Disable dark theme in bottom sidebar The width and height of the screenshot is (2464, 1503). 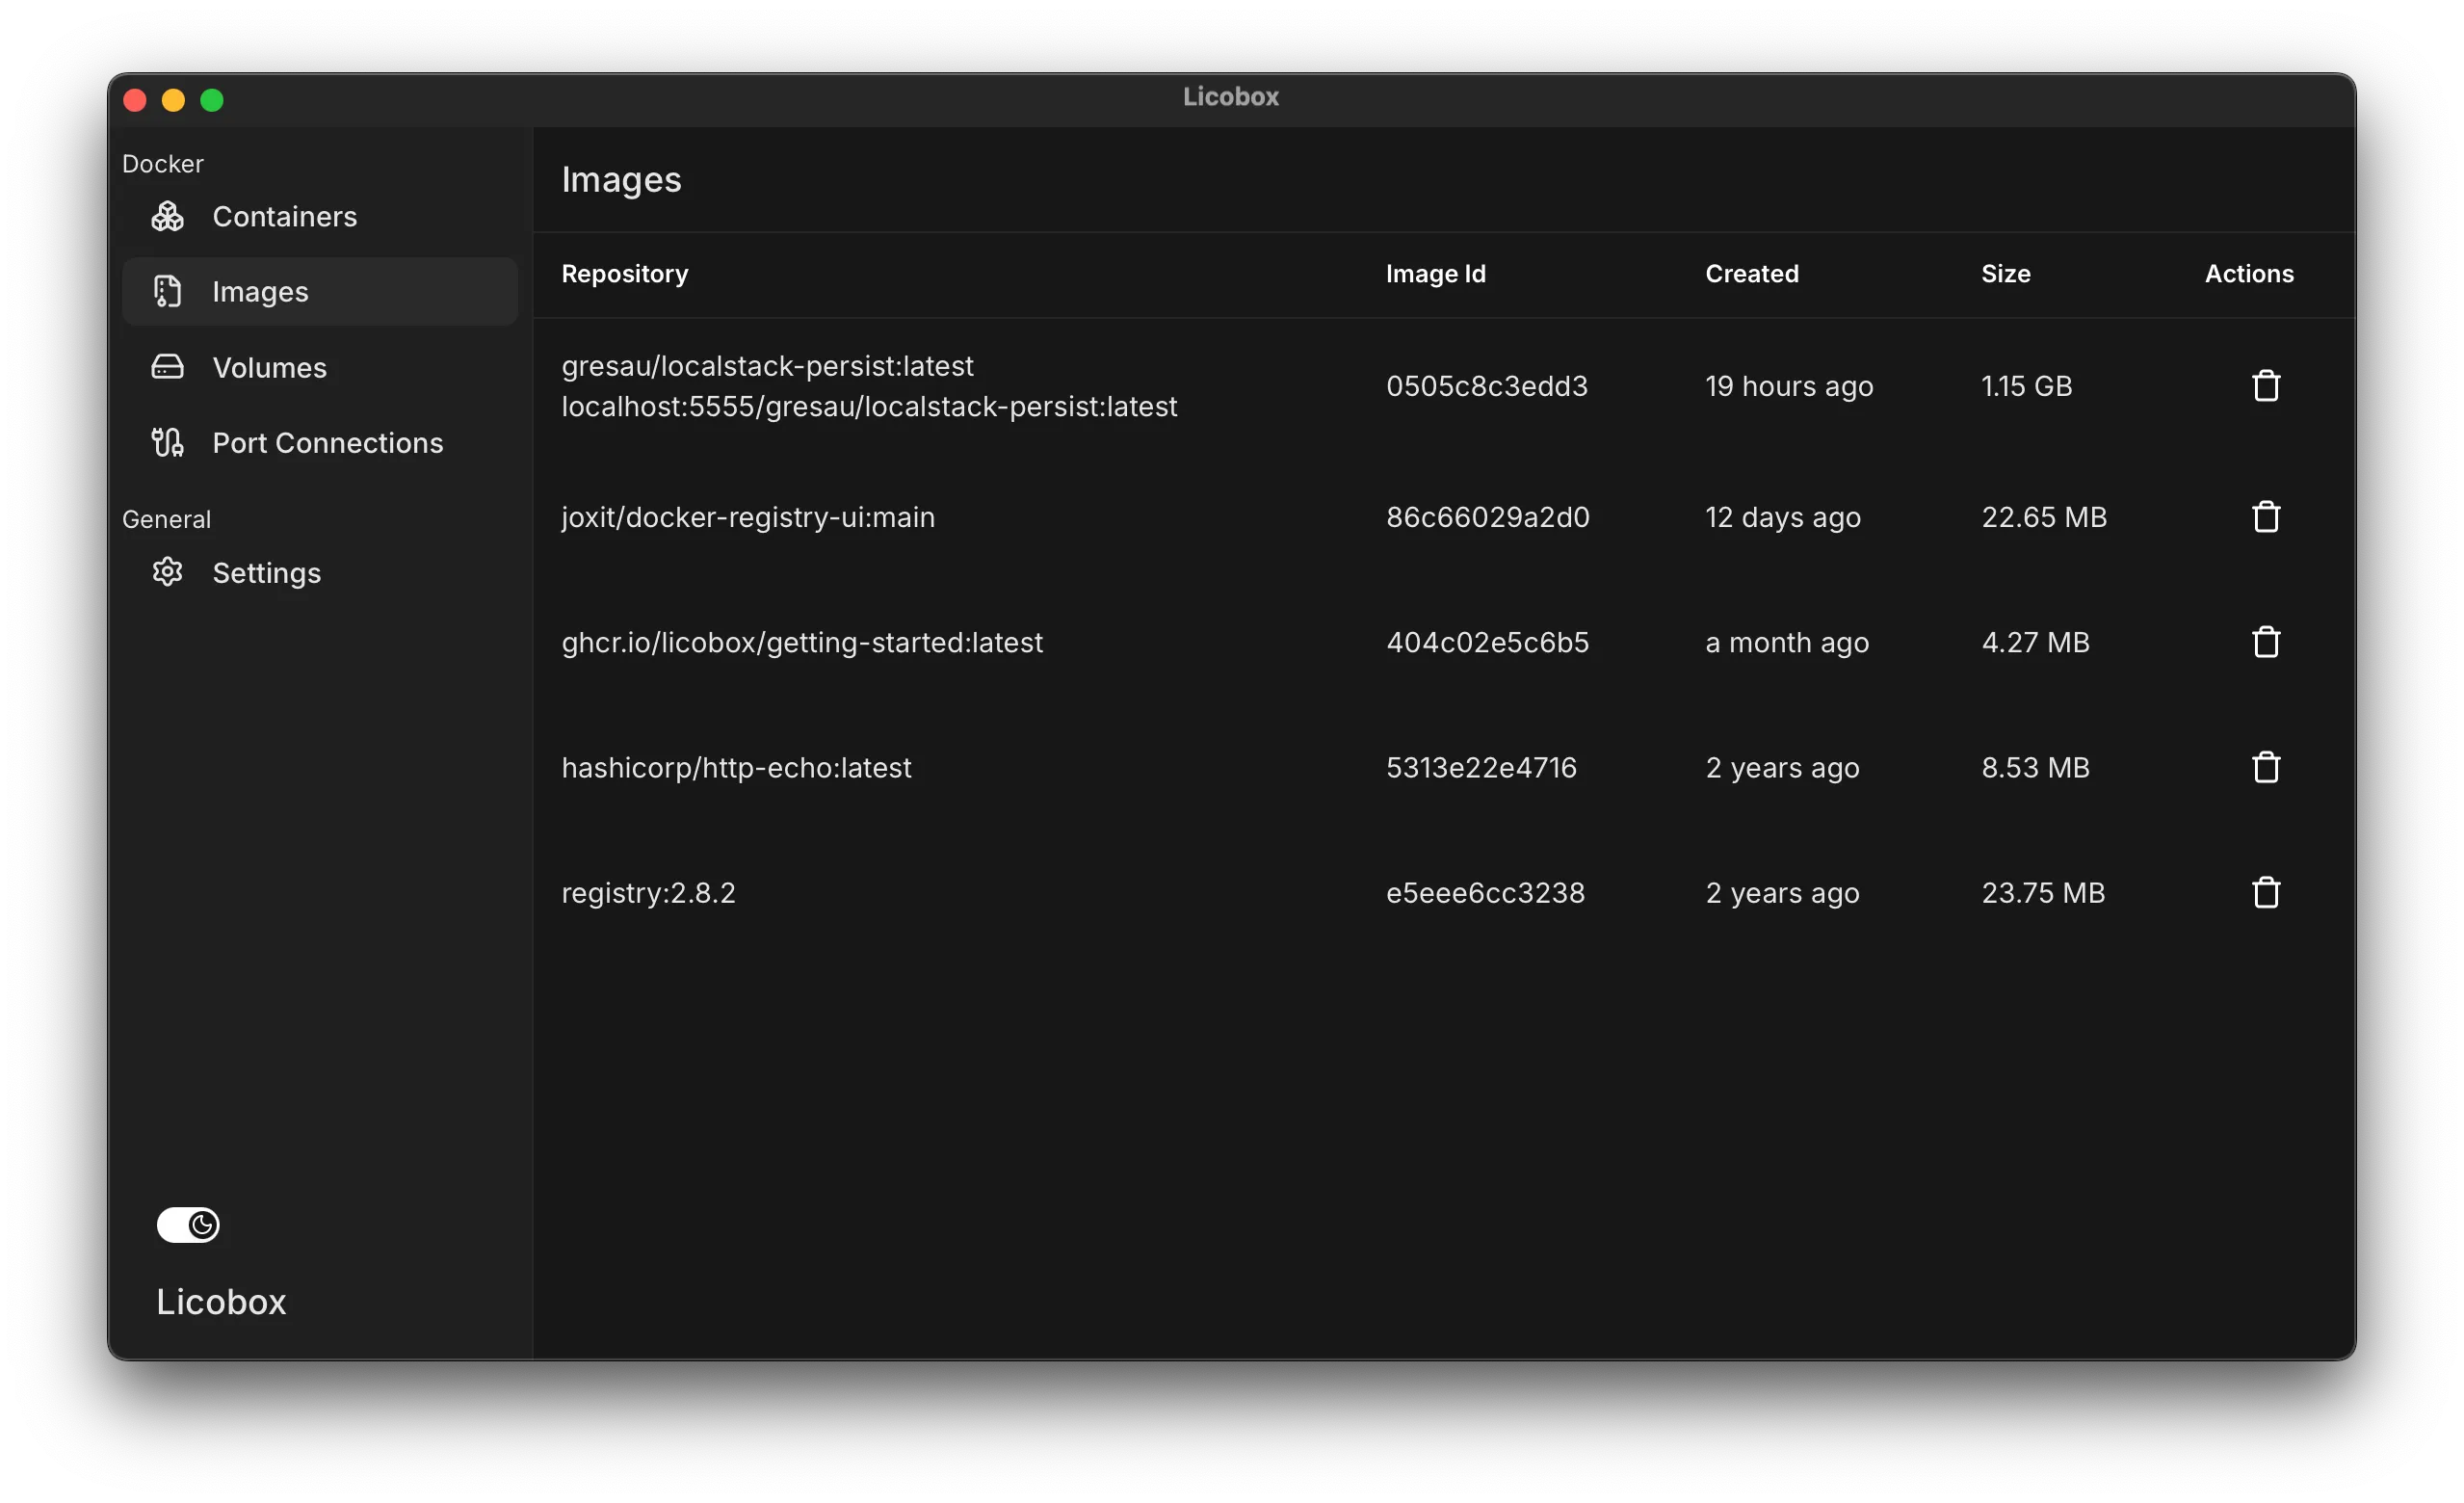(190, 1225)
